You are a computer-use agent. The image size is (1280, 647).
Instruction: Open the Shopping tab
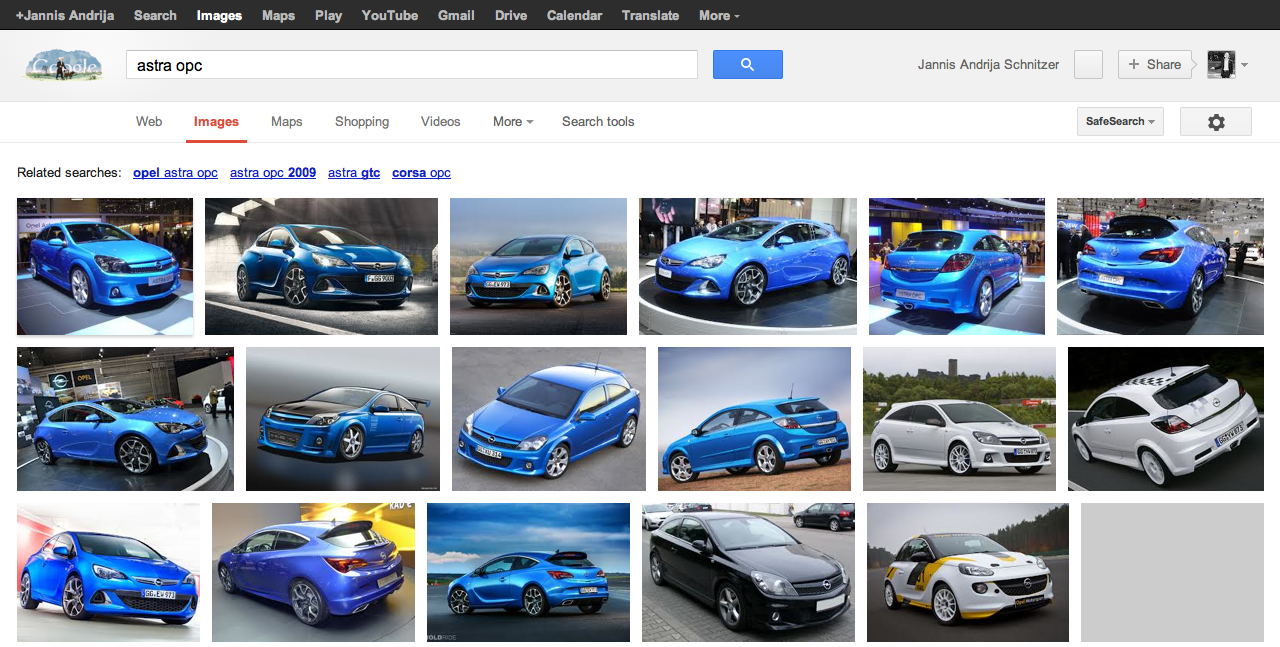coord(362,122)
